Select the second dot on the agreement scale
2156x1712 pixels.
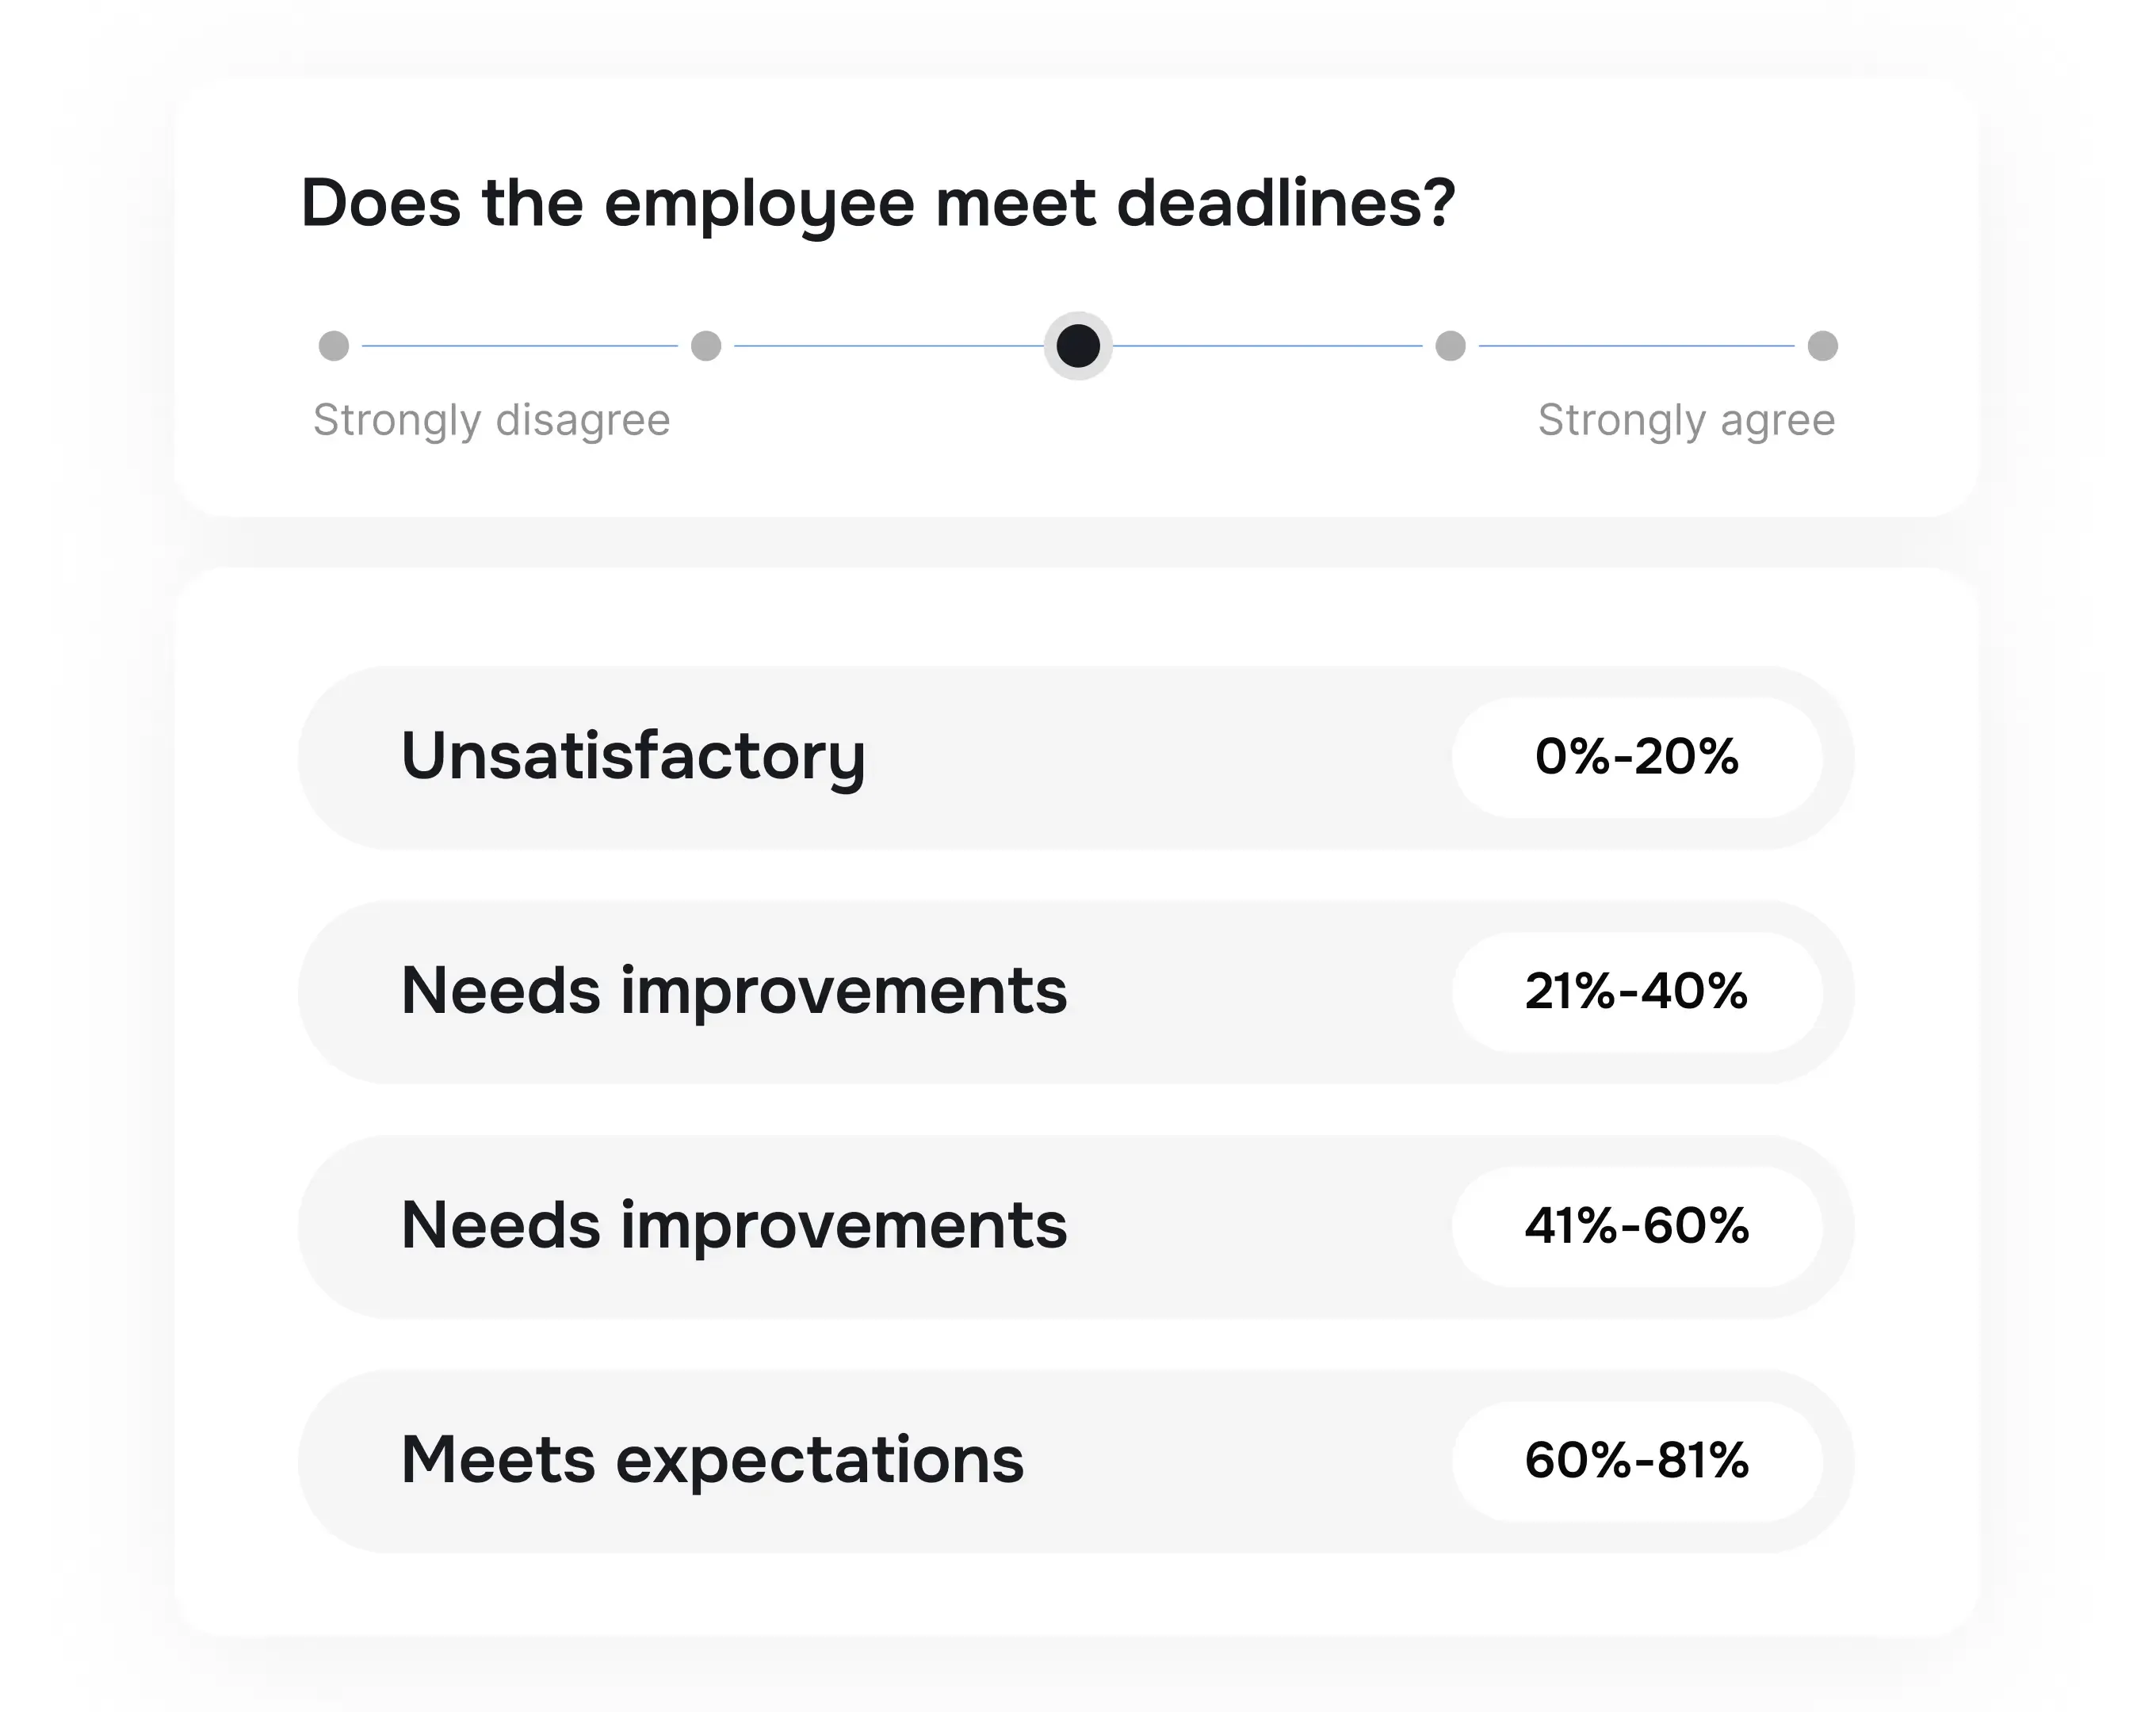pyautogui.click(x=706, y=346)
